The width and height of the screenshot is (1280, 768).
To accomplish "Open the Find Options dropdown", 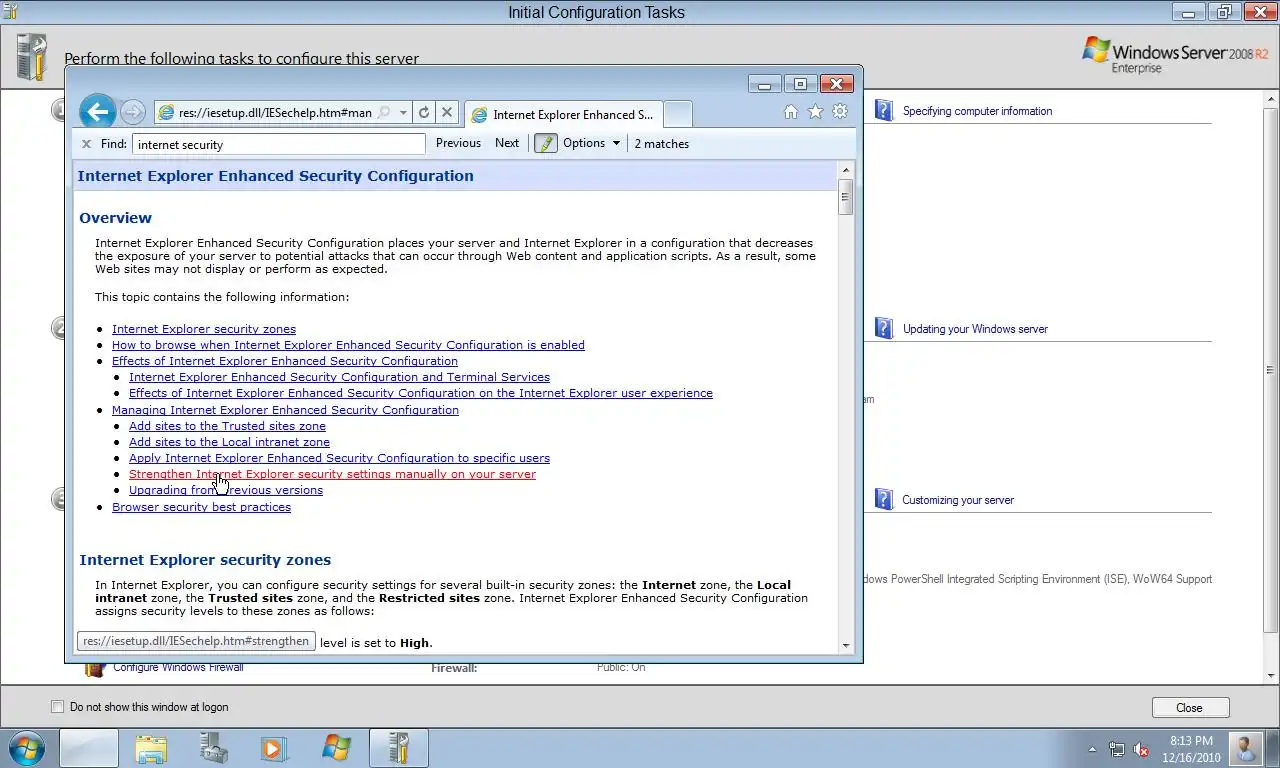I will click(591, 143).
